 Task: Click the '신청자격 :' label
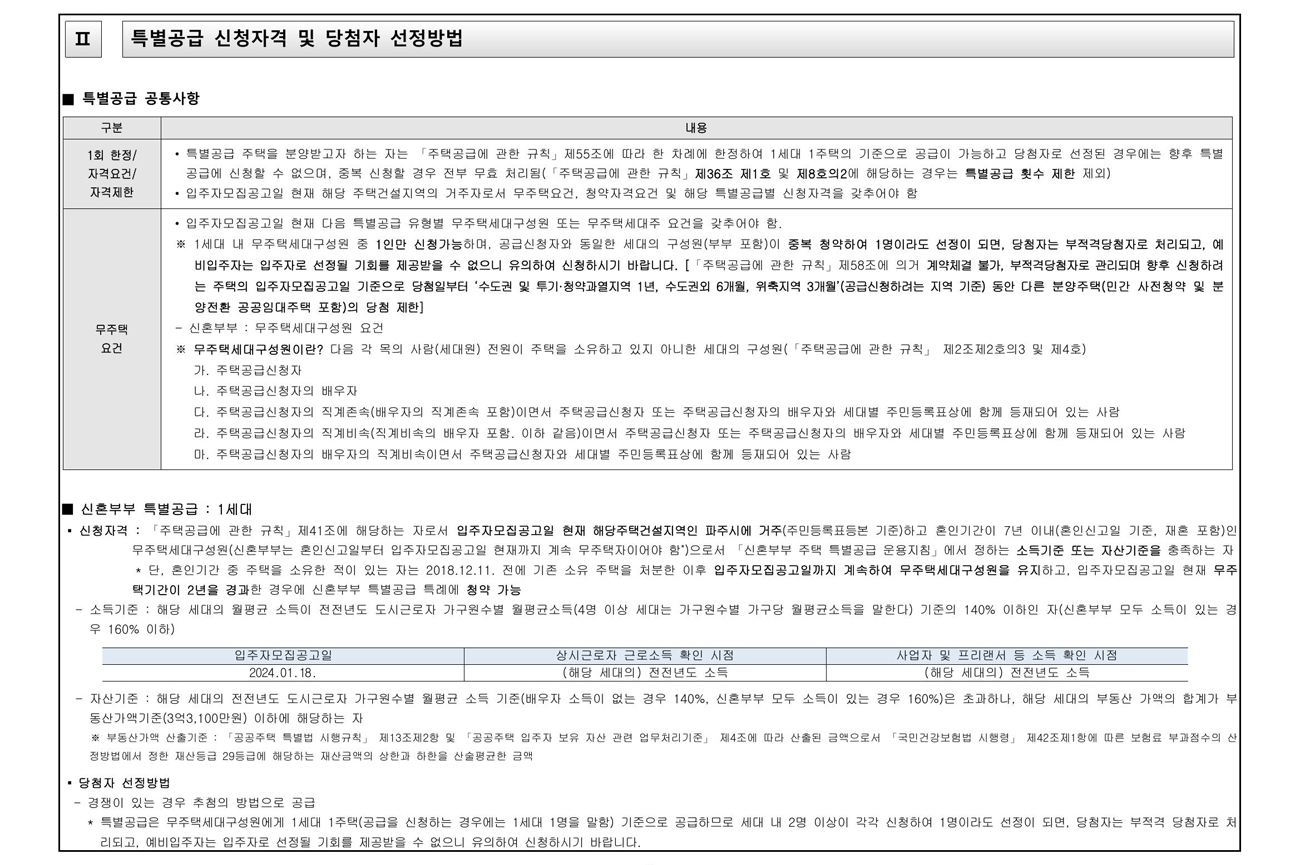[x=110, y=530]
